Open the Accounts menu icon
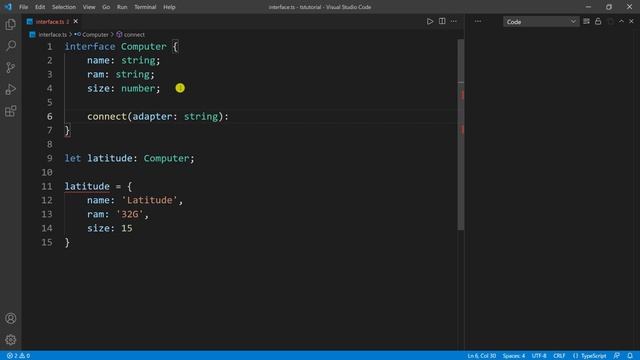Screen dimensions: 640x360 click(x=11, y=318)
